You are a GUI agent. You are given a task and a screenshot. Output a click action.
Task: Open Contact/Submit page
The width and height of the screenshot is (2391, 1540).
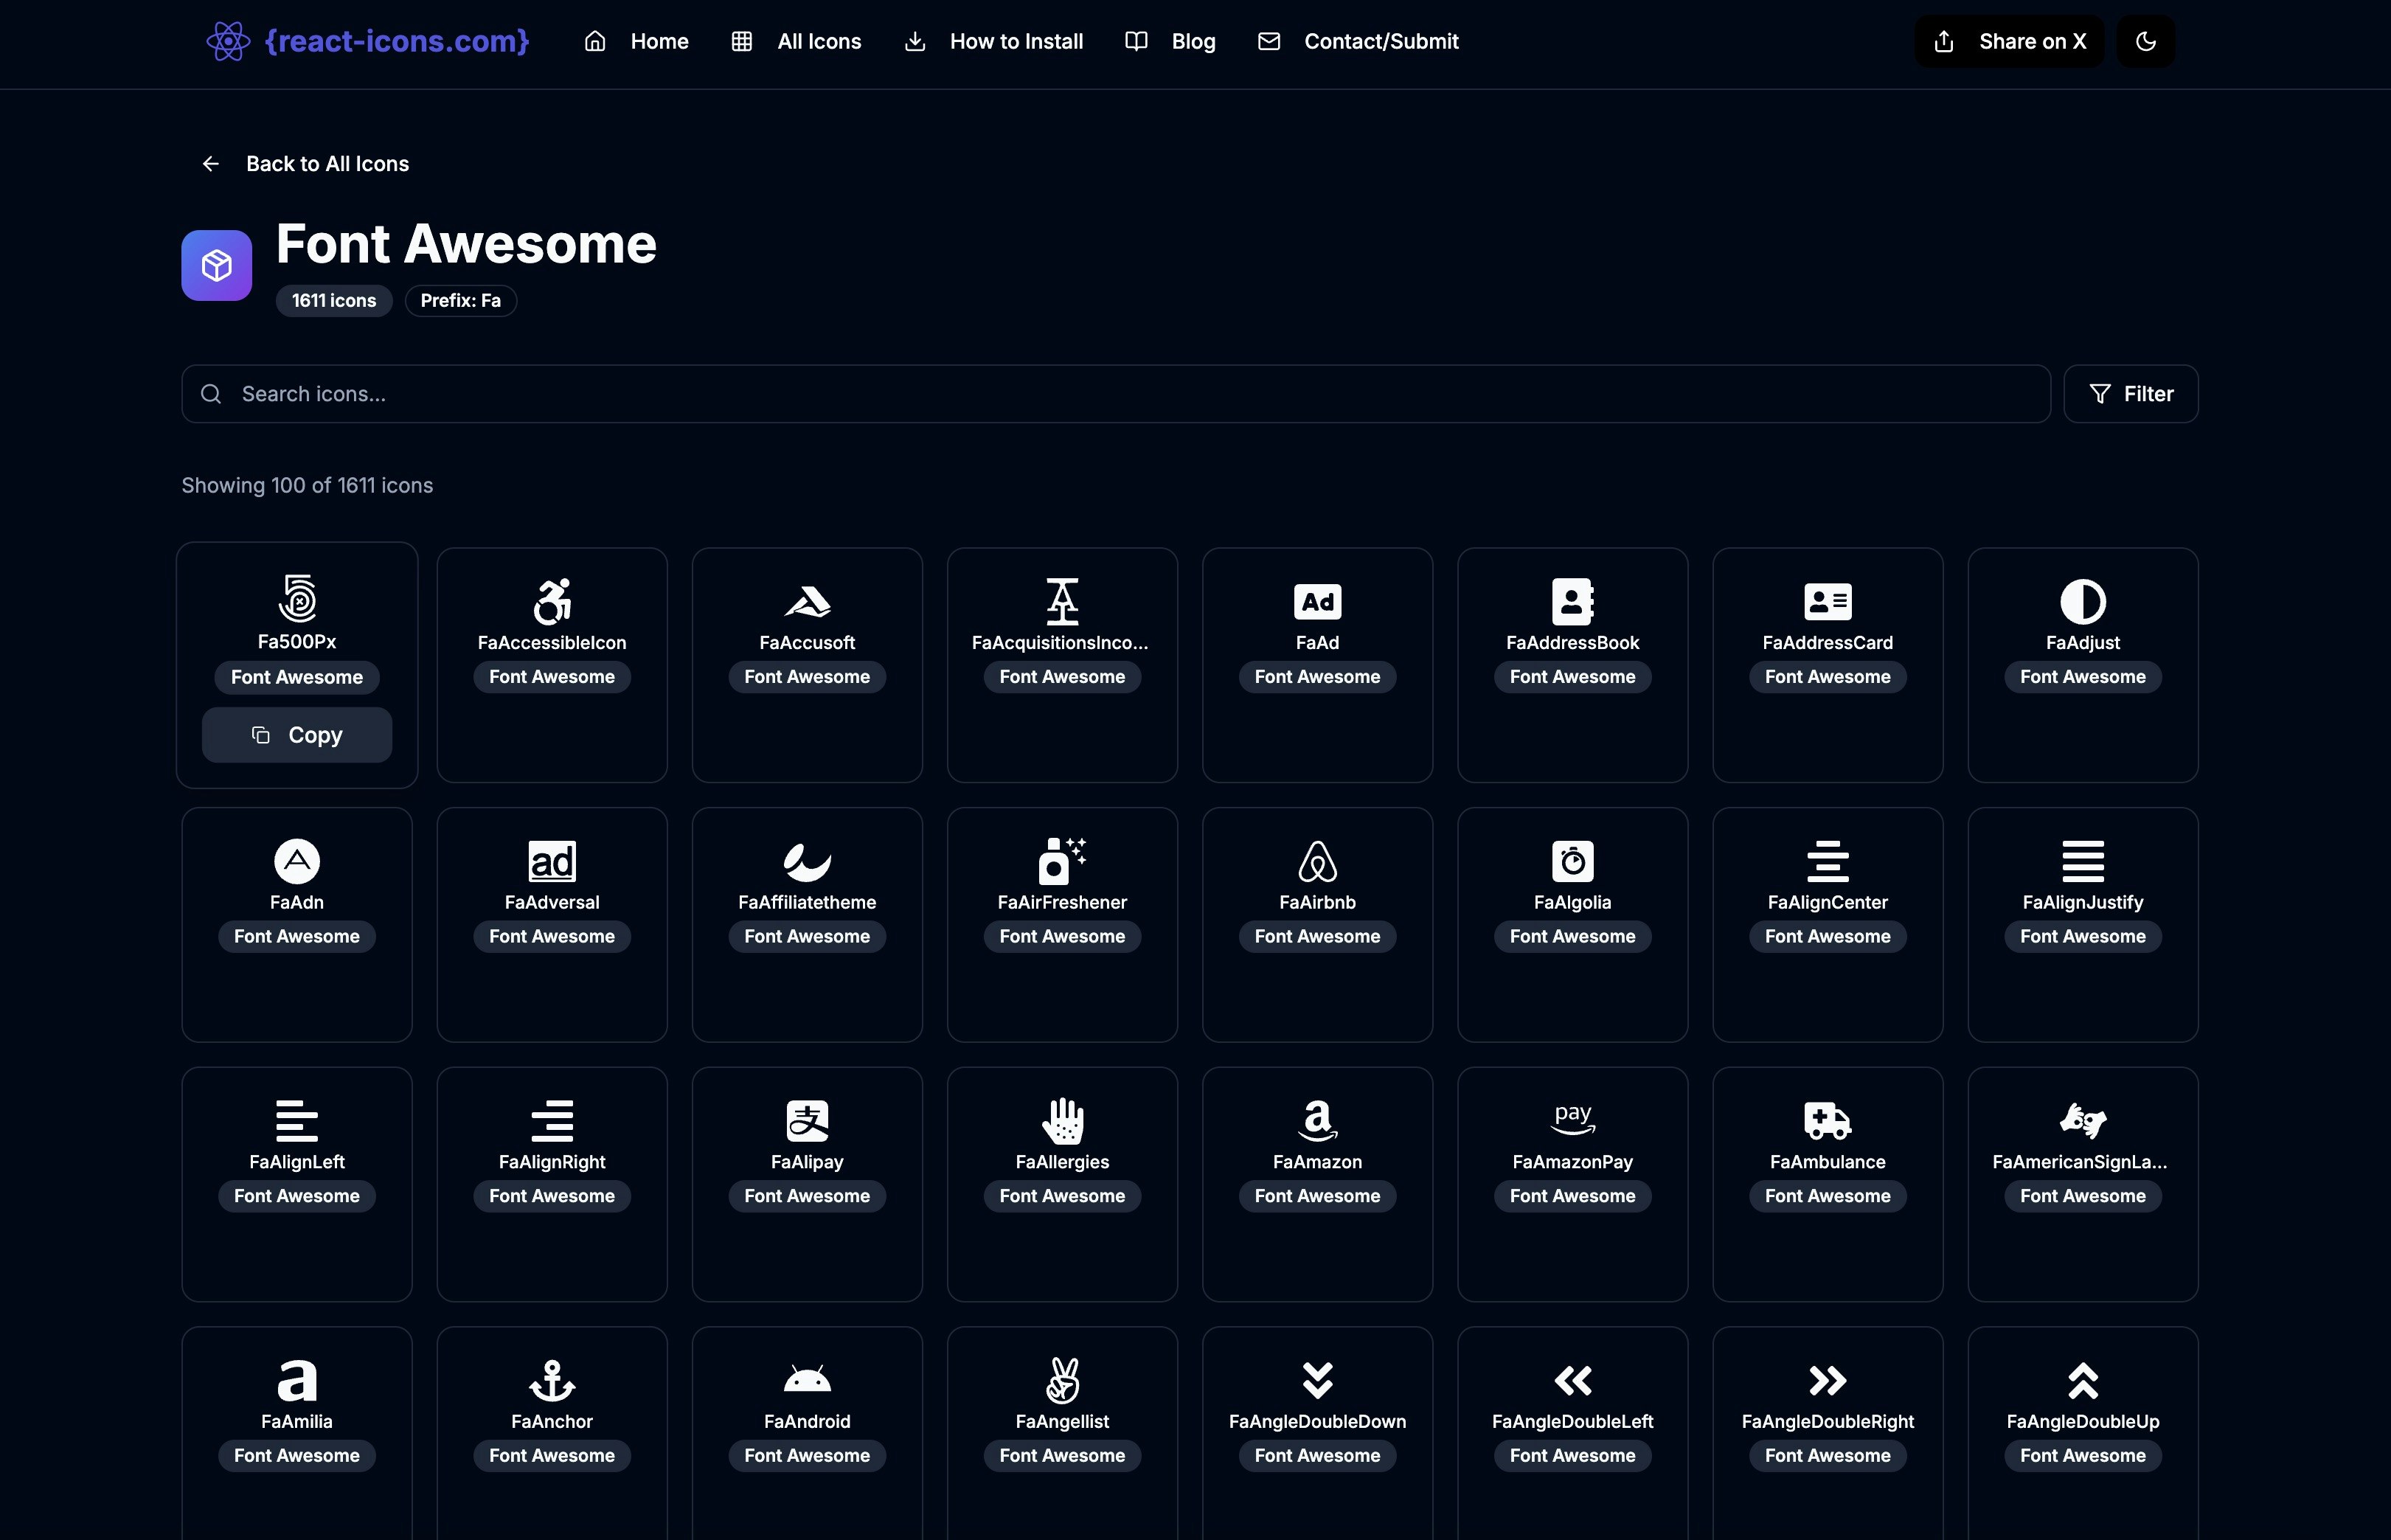click(x=1358, y=41)
